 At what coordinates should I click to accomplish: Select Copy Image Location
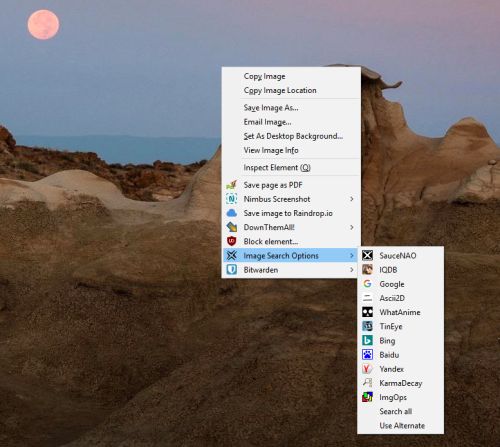tap(280, 90)
